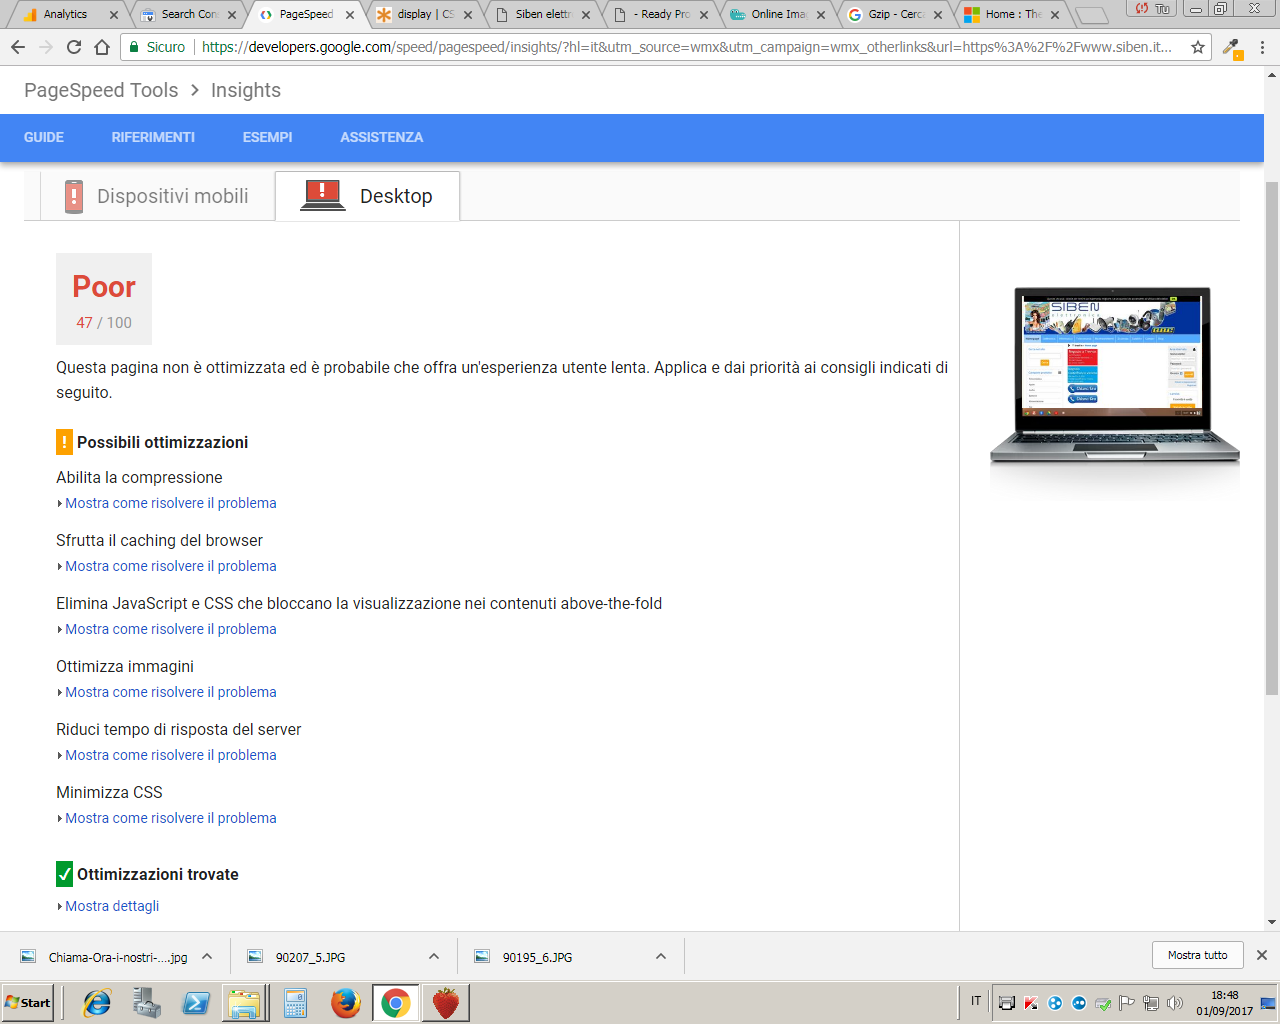Go back with the browser back arrow
Image resolution: width=1280 pixels, height=1024 pixels.
coord(18,47)
